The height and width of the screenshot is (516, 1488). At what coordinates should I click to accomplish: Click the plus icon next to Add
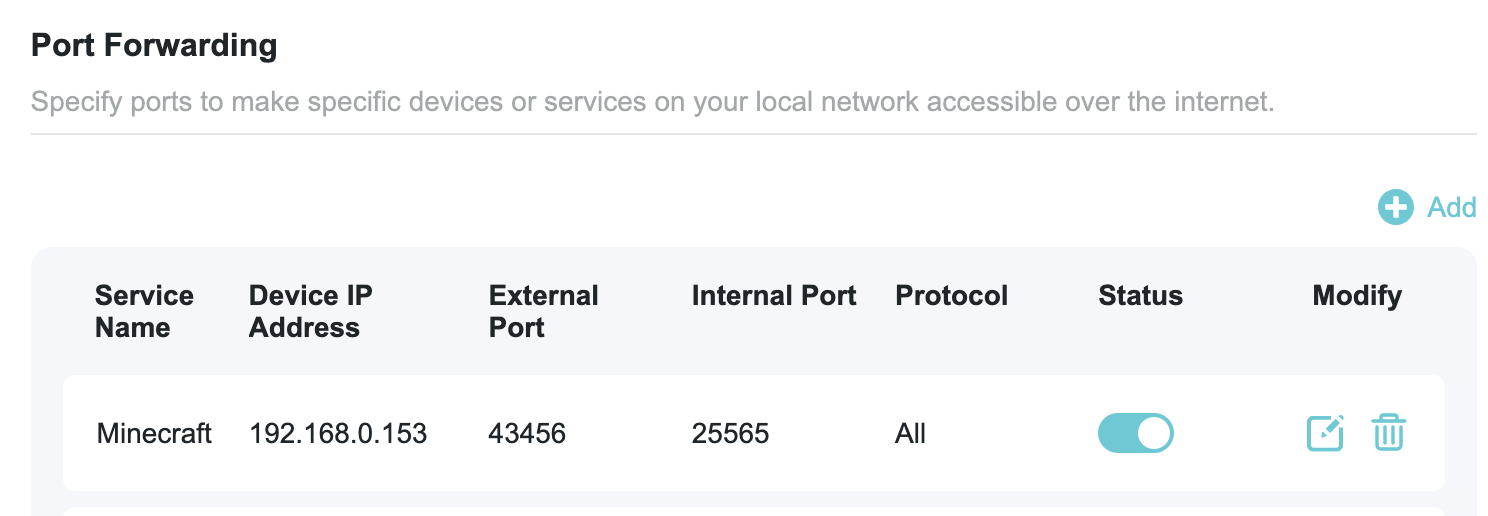point(1395,207)
